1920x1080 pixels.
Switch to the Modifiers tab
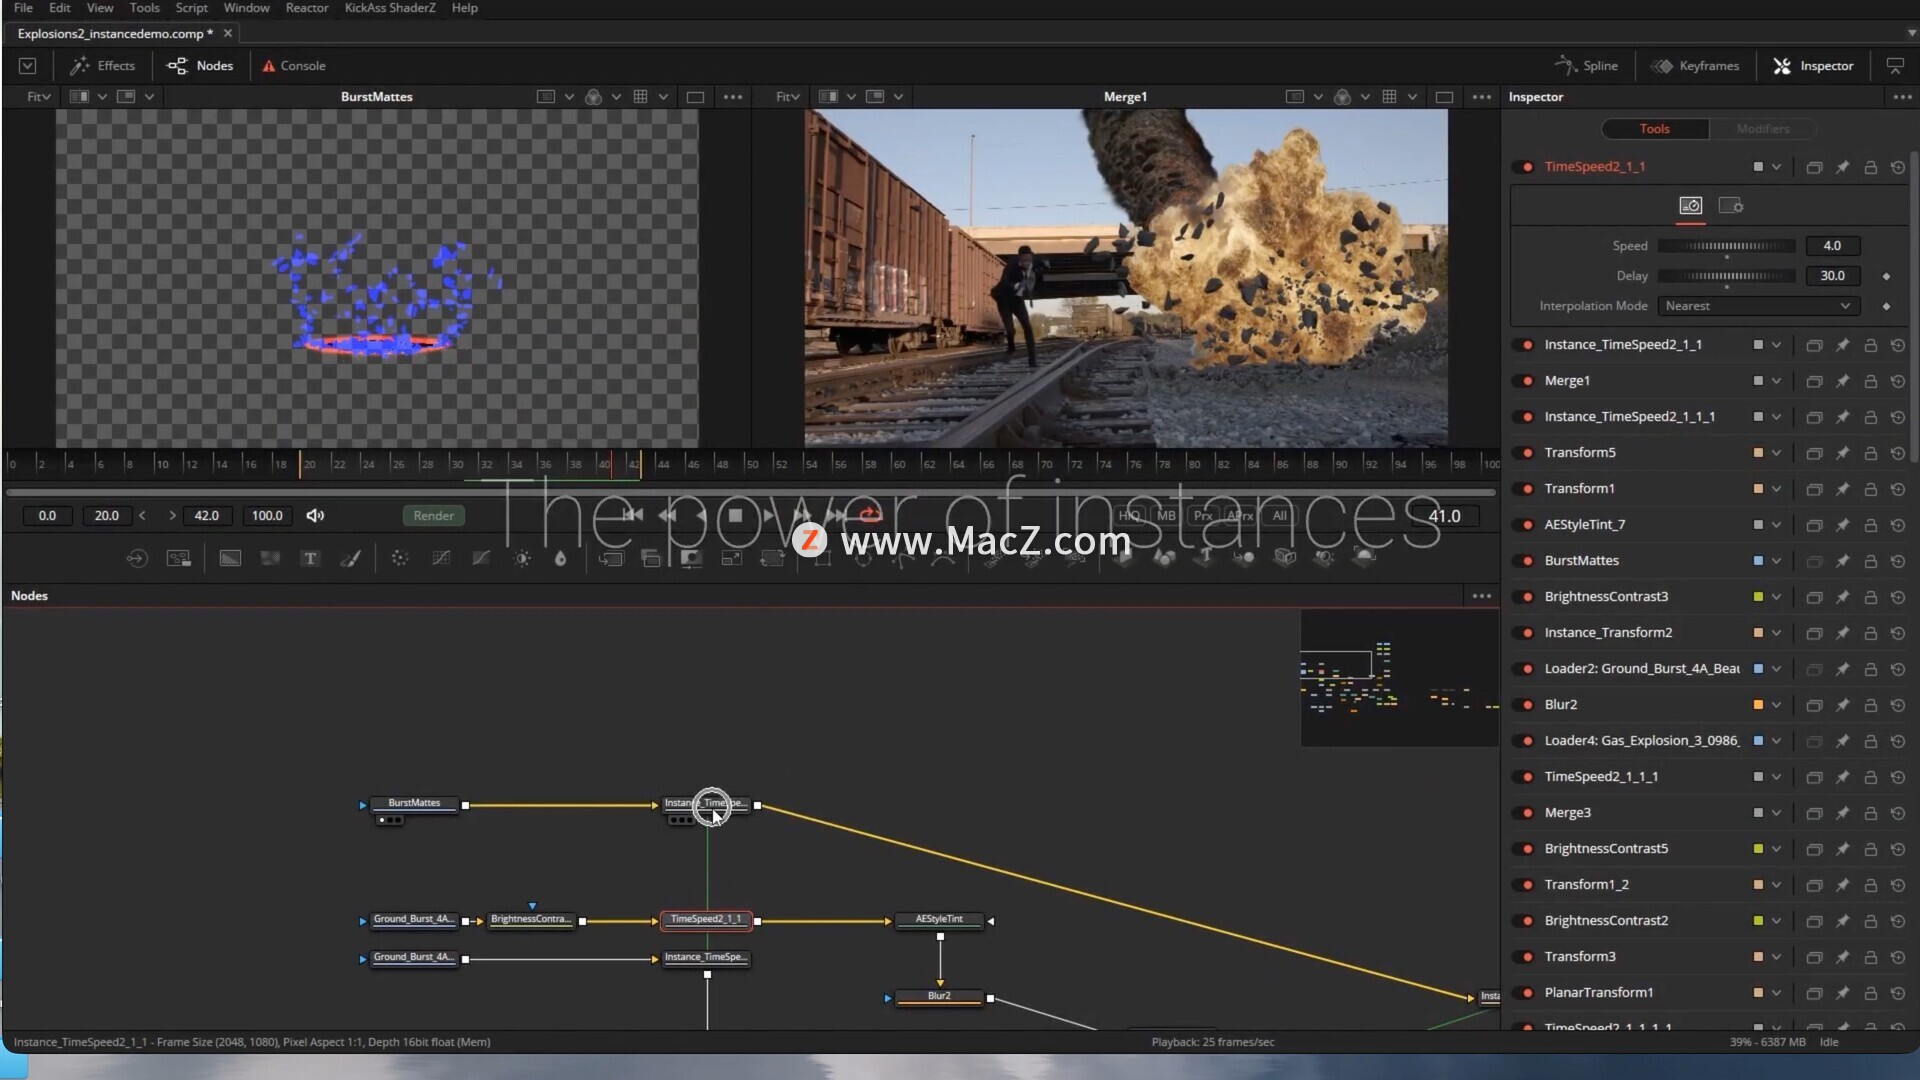click(1762, 129)
